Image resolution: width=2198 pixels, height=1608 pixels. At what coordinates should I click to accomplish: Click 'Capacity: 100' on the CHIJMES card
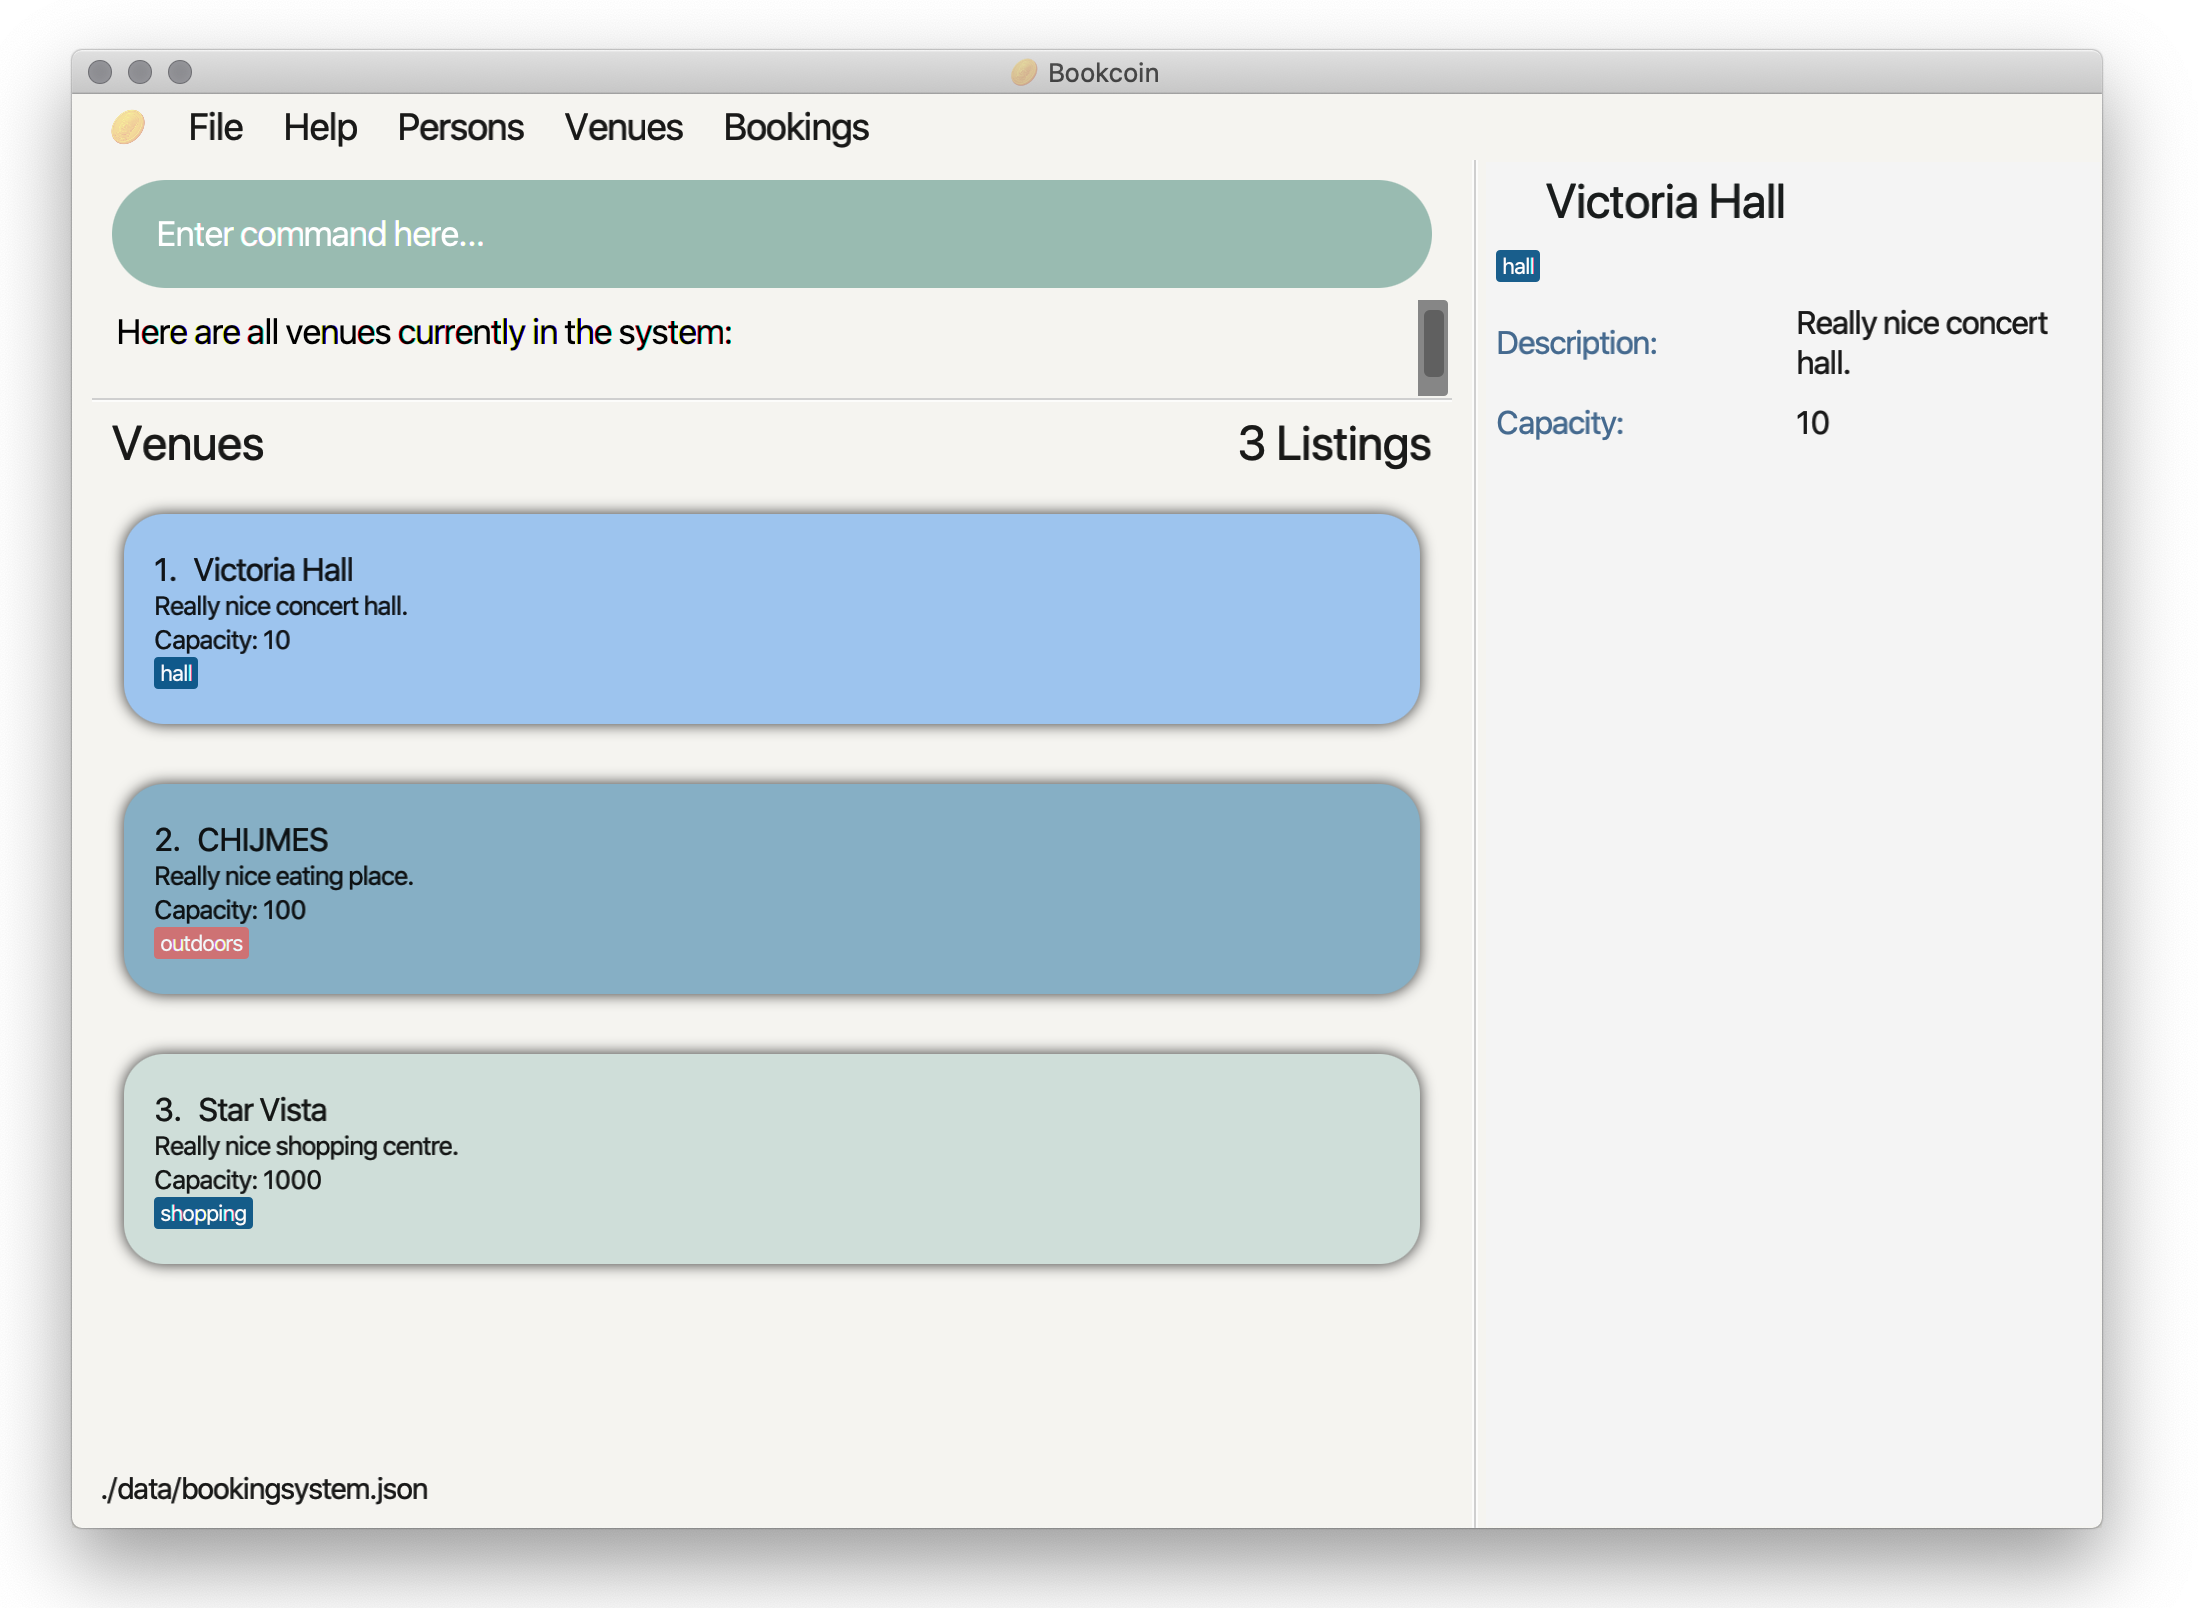coord(230,910)
